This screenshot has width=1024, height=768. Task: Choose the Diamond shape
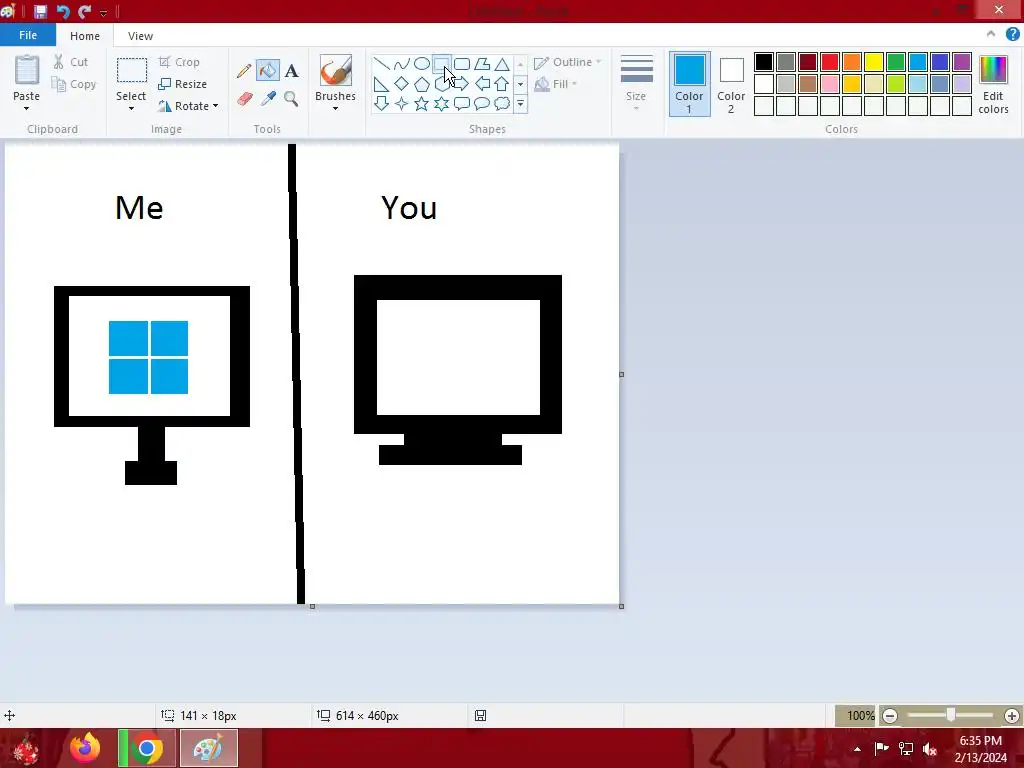tap(402, 84)
